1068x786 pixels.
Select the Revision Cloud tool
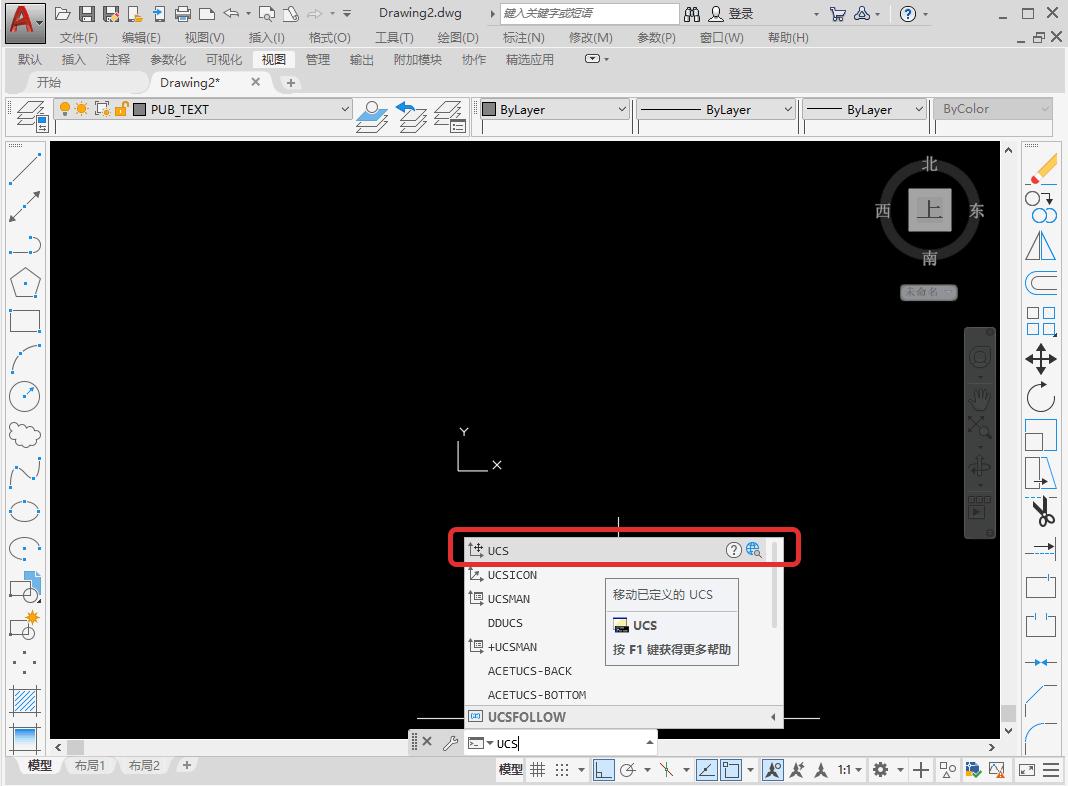coord(25,435)
